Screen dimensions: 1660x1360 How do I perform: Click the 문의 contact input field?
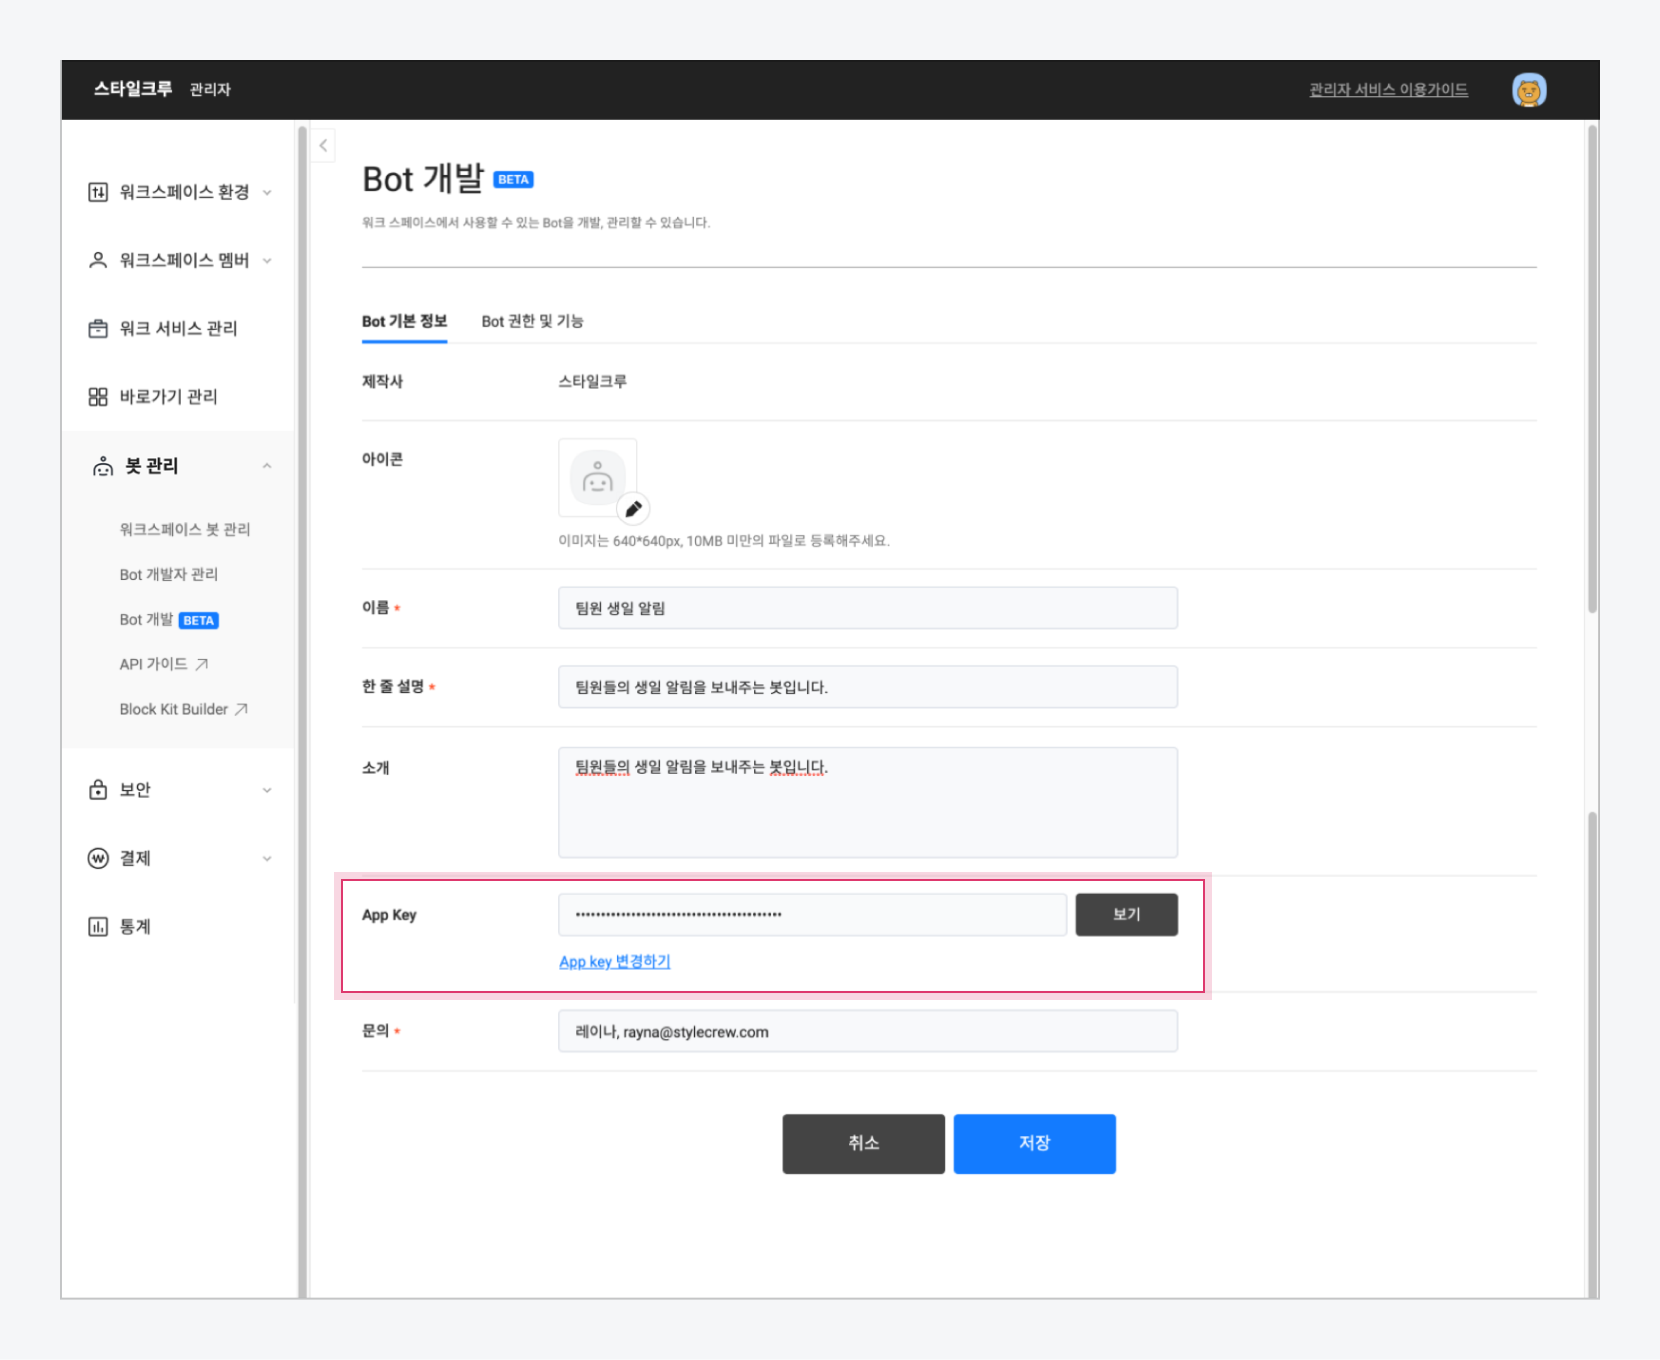(868, 1031)
